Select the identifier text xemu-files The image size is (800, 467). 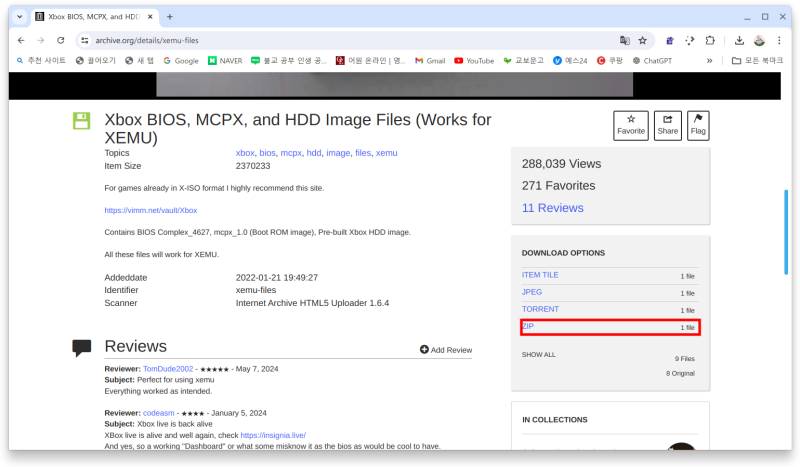tap(256, 290)
